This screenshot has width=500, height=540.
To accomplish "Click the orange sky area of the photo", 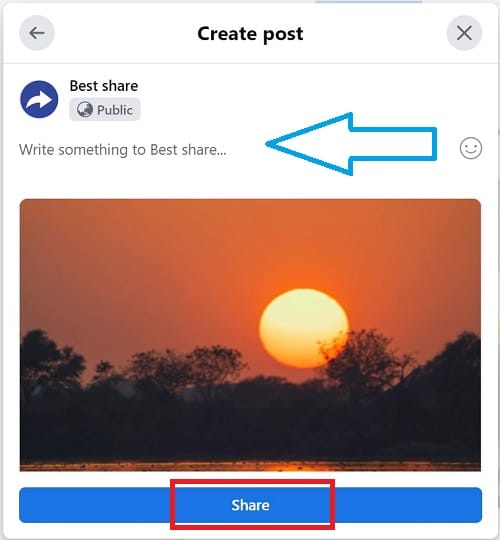I will (138, 262).
